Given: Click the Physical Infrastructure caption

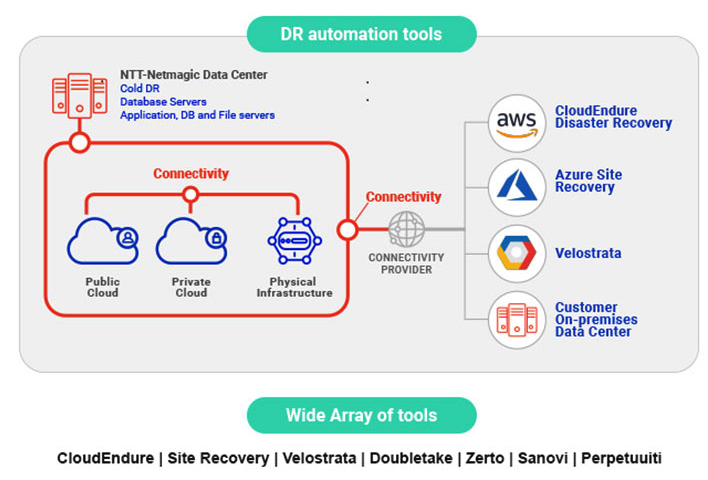Looking at the screenshot, I should 294,287.
